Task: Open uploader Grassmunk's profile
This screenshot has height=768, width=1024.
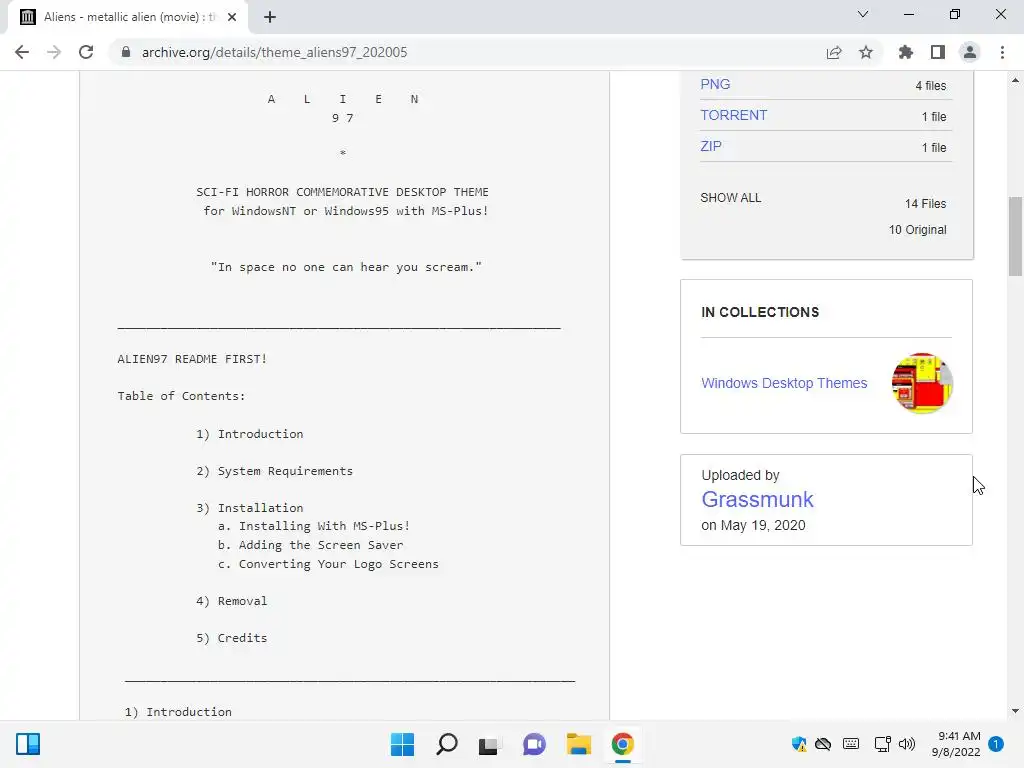Action: 758,500
